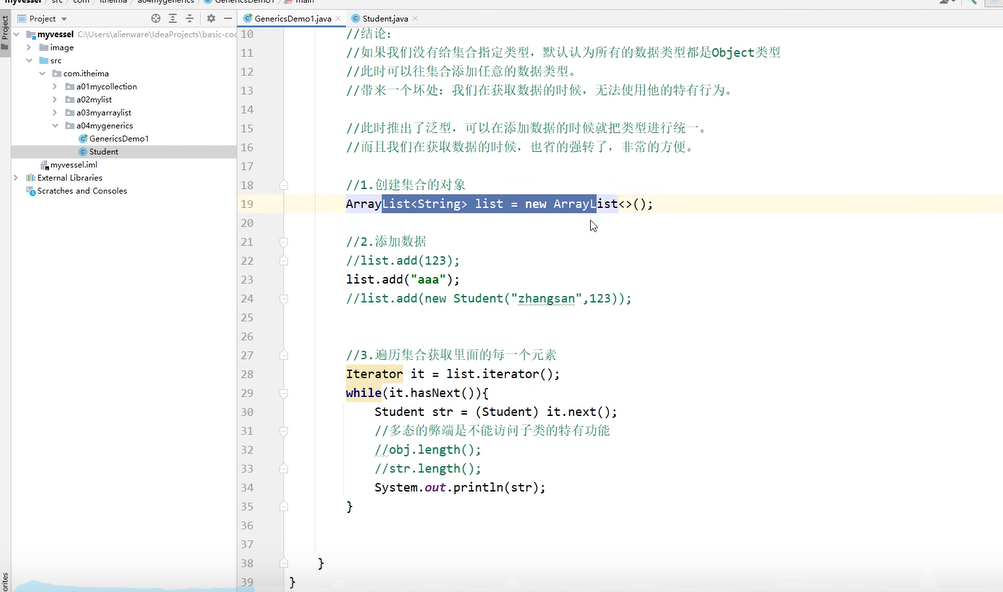1003x592 pixels.
Task: Click the folder icon beside image
Action: (x=42, y=47)
